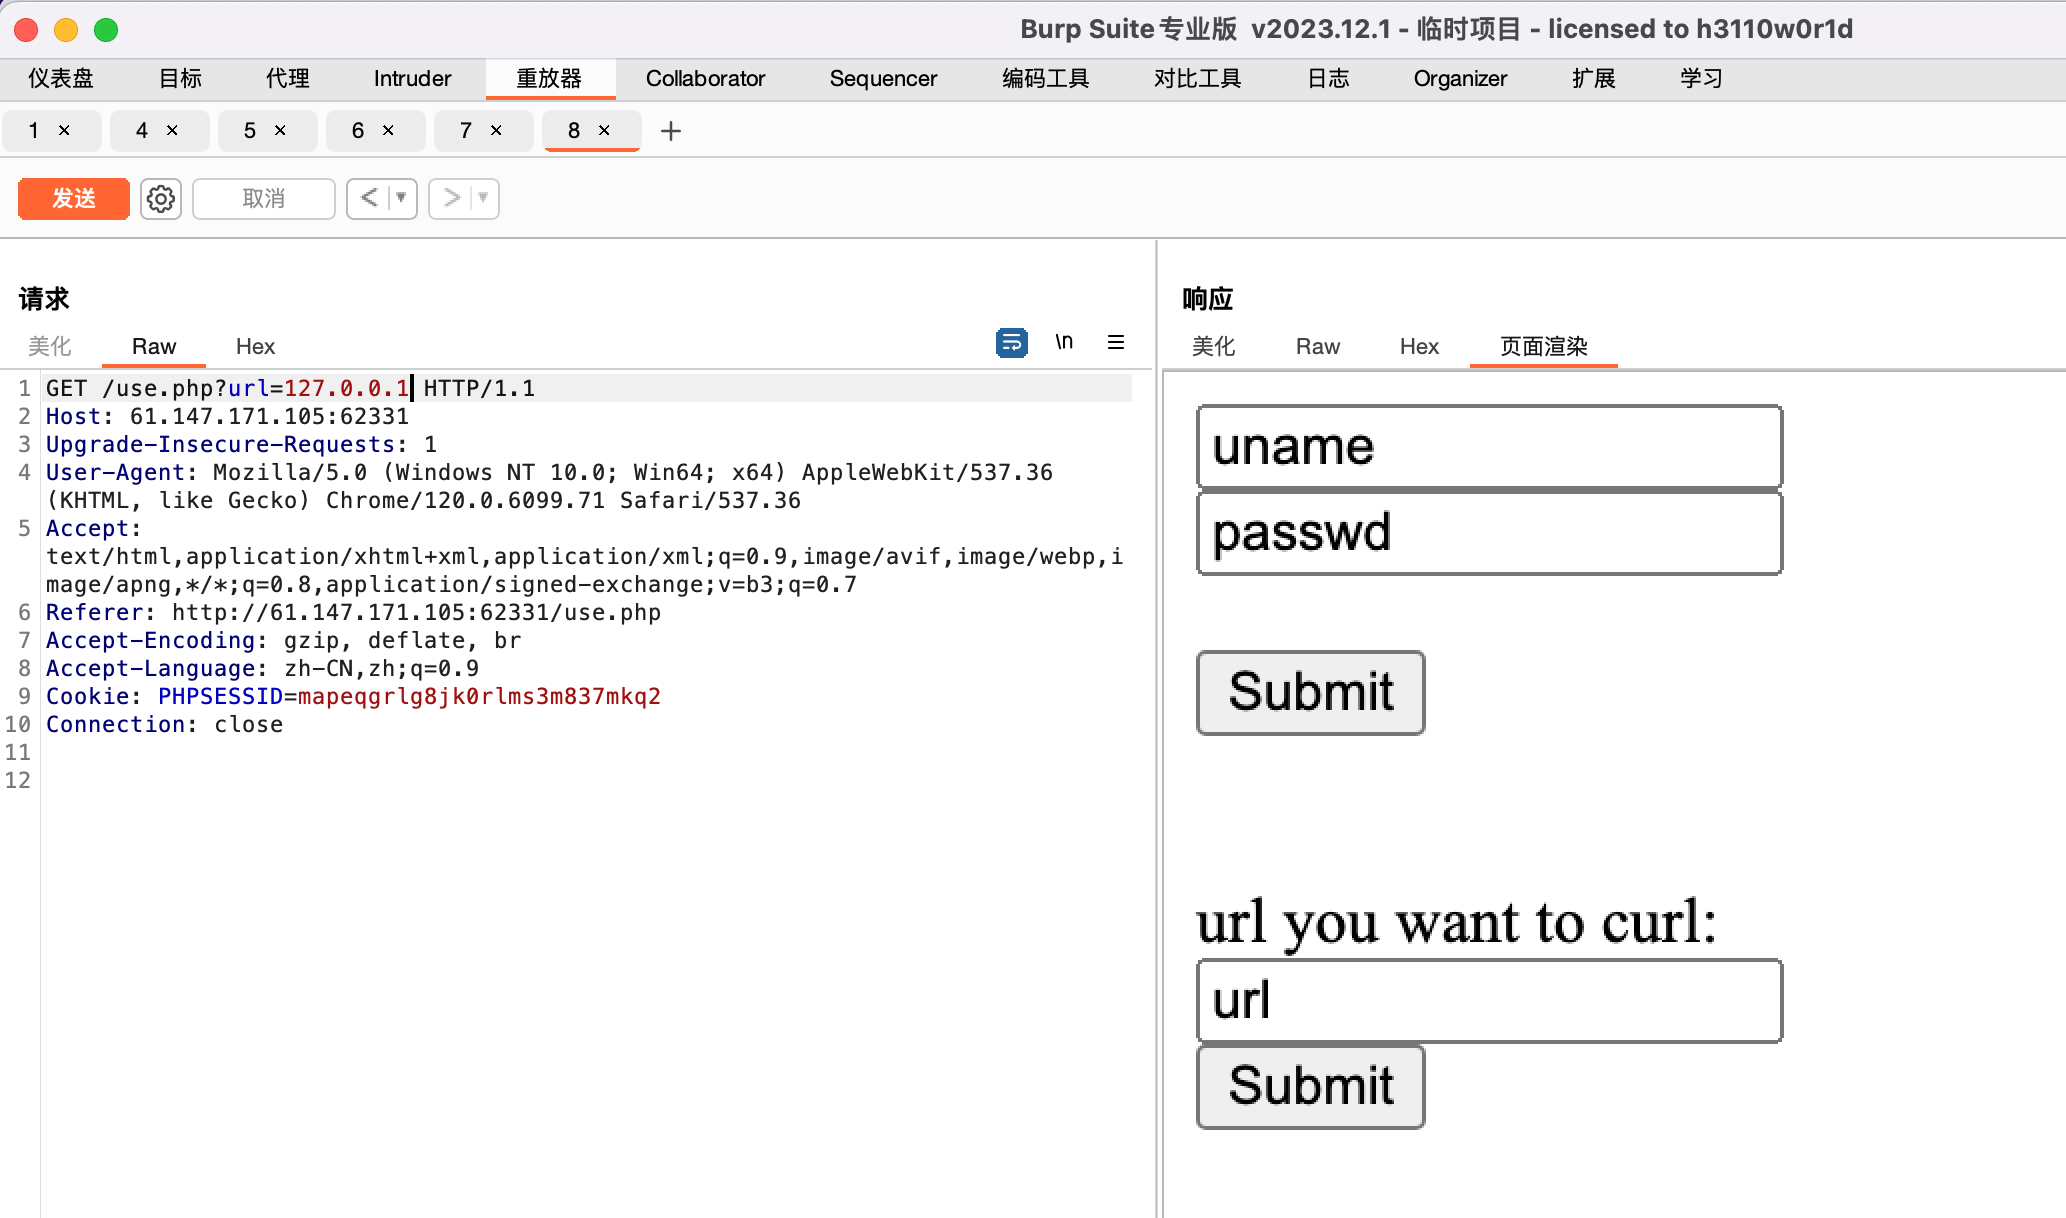
Task: Open the Collaborator module
Action: (x=705, y=78)
